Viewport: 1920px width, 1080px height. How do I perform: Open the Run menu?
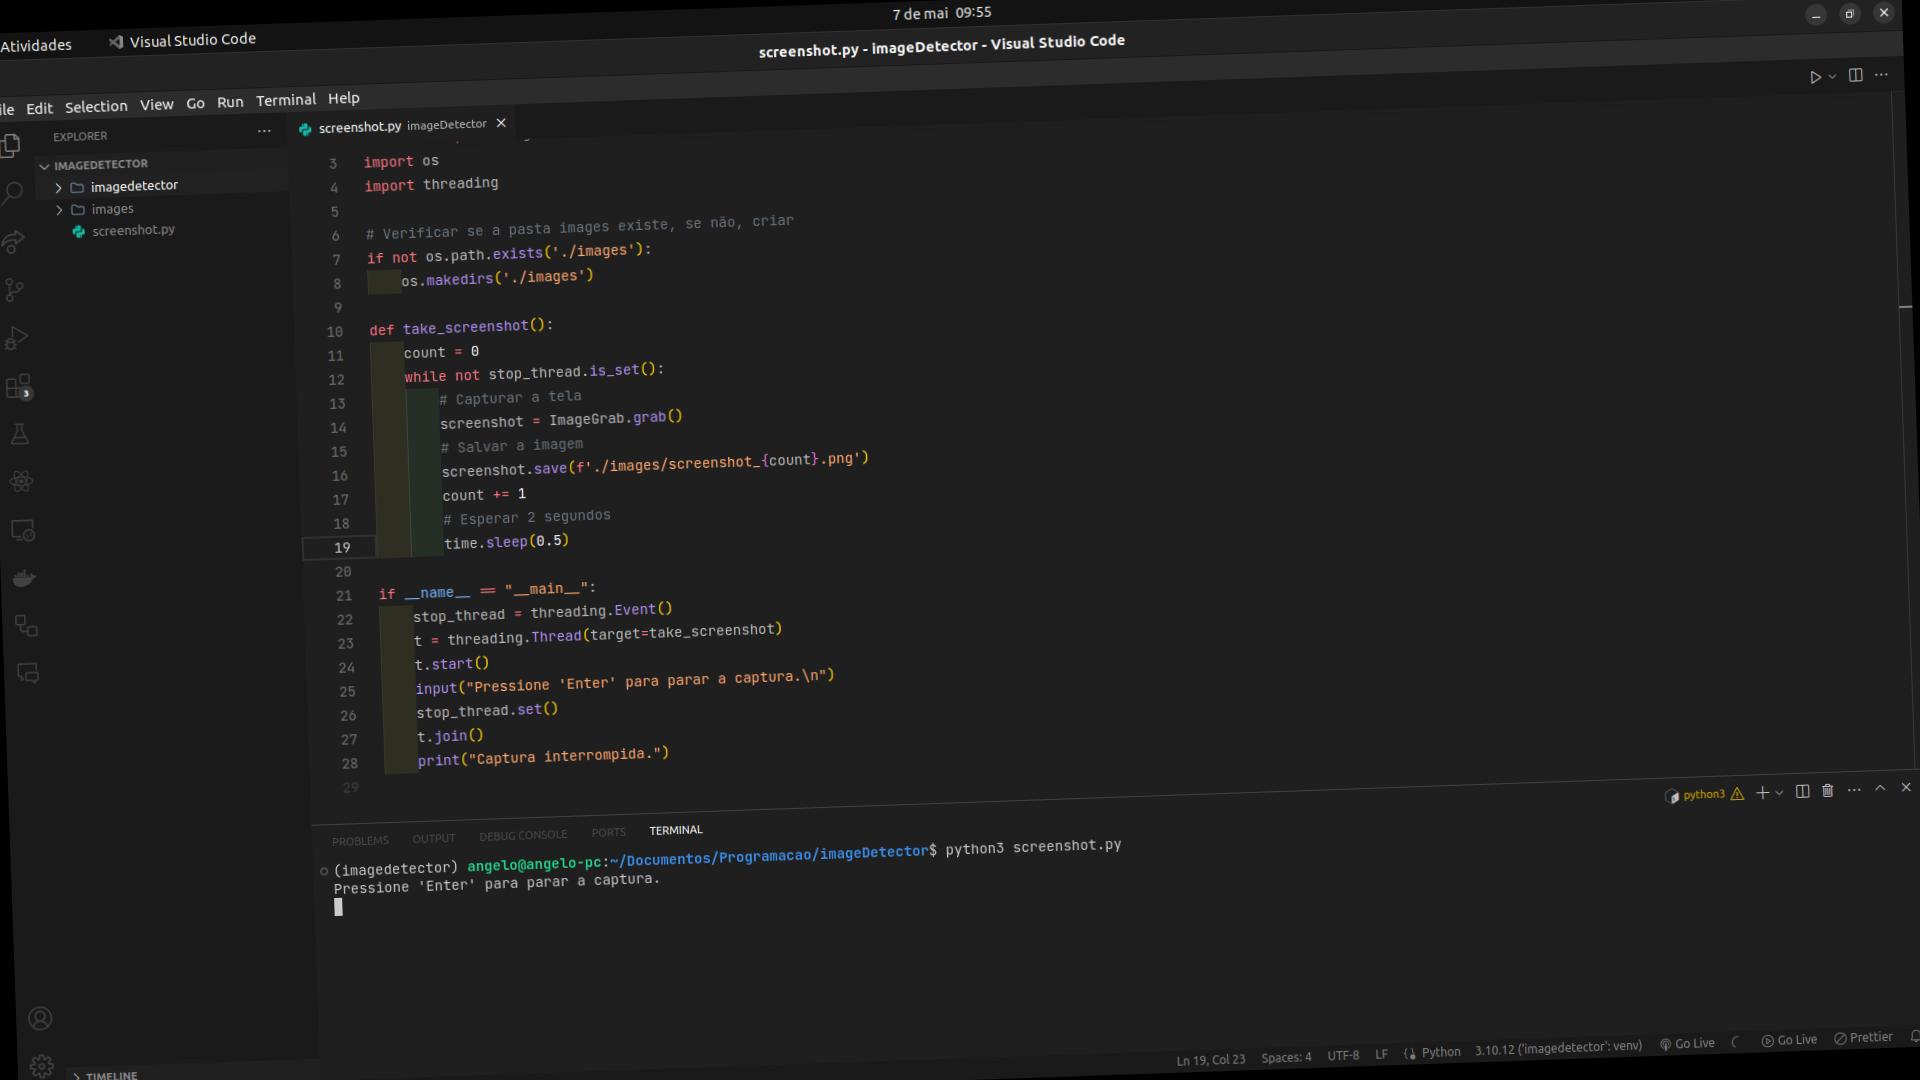pos(230,102)
